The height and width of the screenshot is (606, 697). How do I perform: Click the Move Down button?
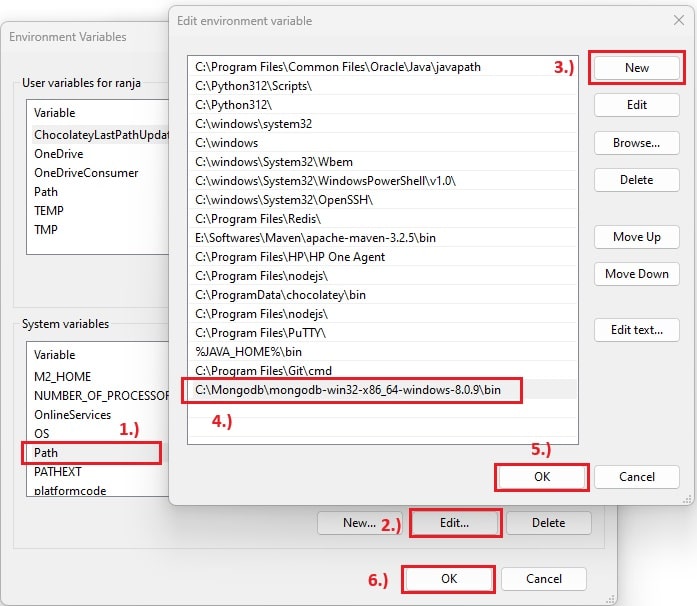click(636, 273)
